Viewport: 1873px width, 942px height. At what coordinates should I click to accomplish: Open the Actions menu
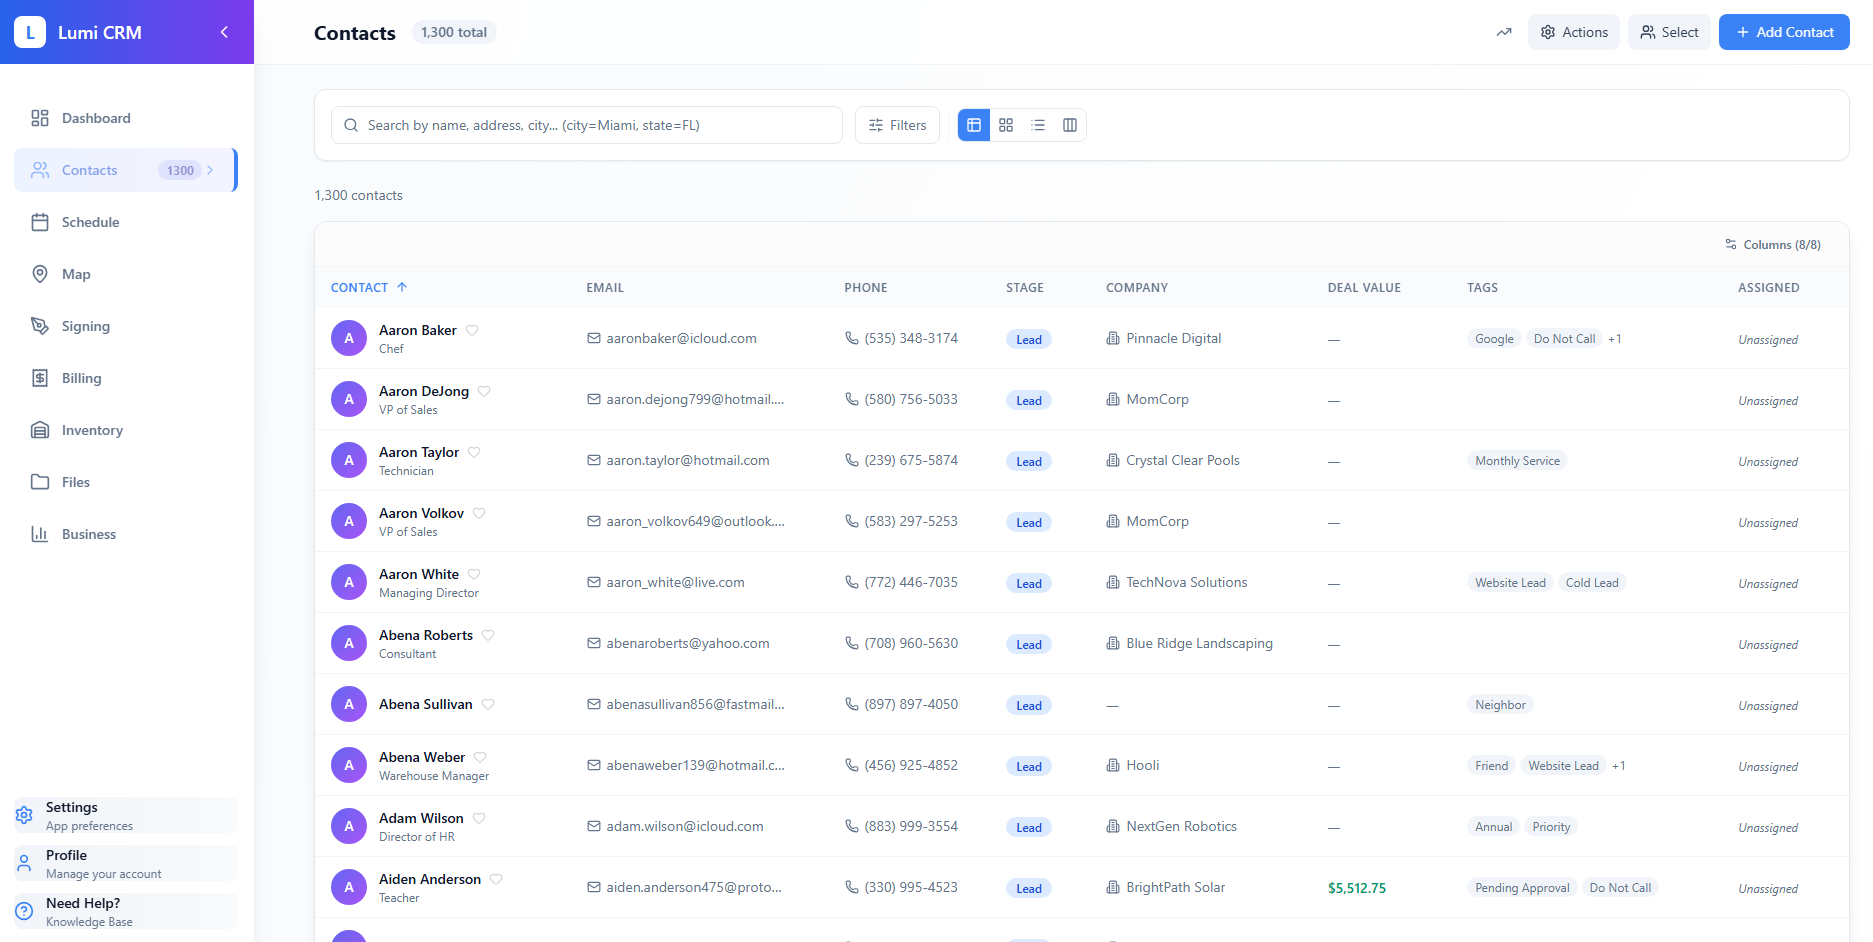[x=1574, y=31]
